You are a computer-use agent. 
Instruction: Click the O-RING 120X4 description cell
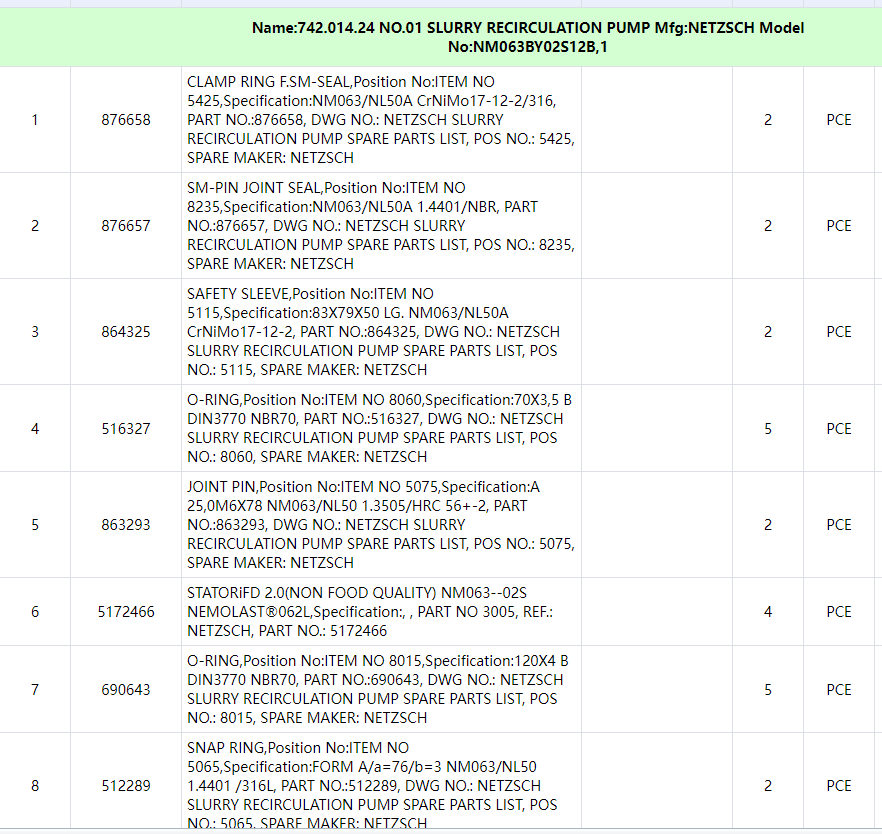click(381, 690)
